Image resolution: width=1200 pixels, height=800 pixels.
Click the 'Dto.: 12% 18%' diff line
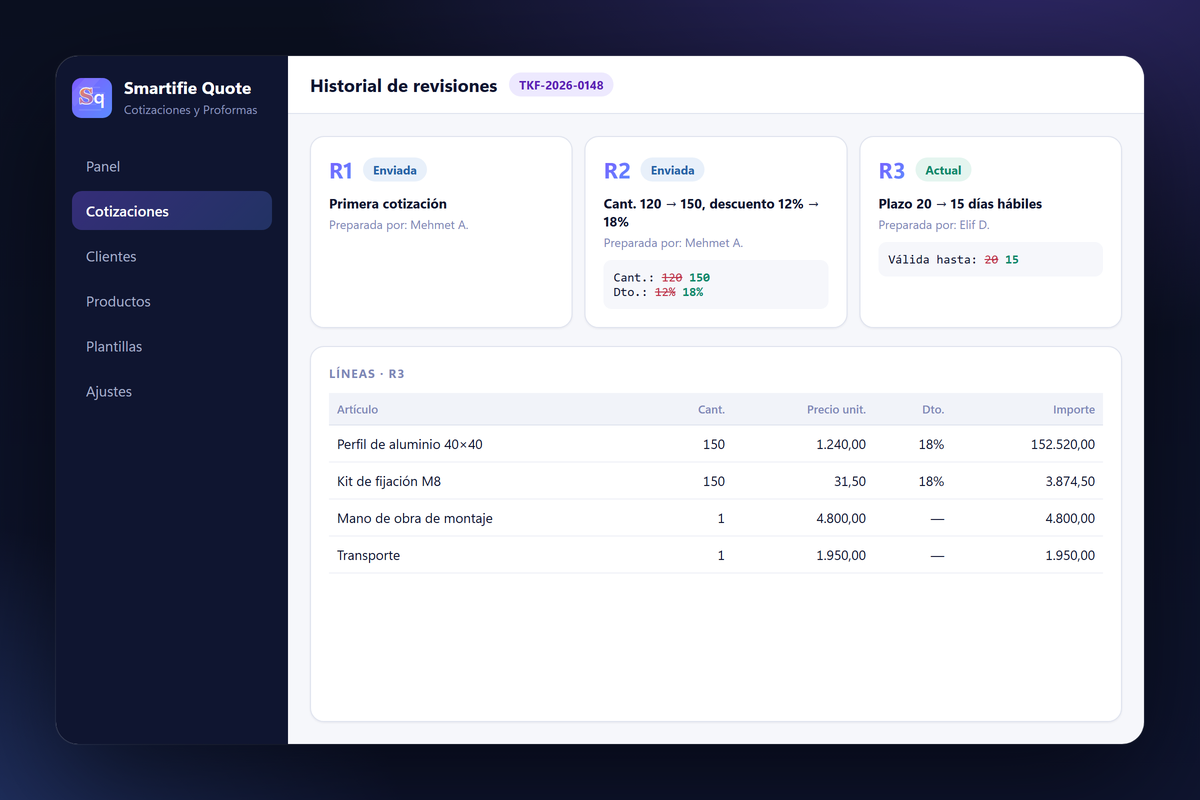click(658, 292)
